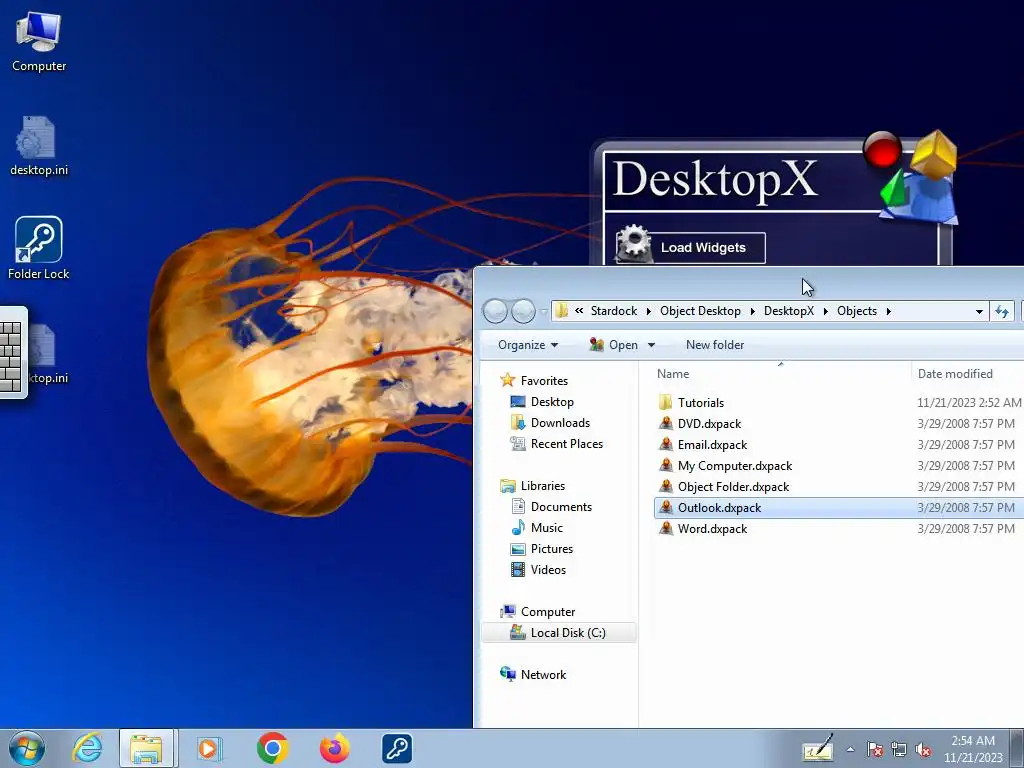
Task: Click the Objects breadcrumb segment
Action: pos(857,311)
